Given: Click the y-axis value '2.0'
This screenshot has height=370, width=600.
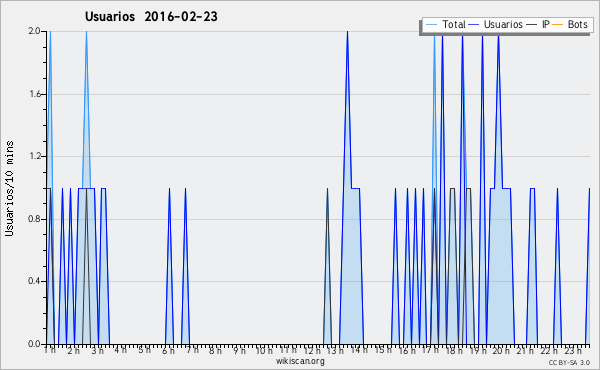Looking at the screenshot, I should click(x=34, y=31).
